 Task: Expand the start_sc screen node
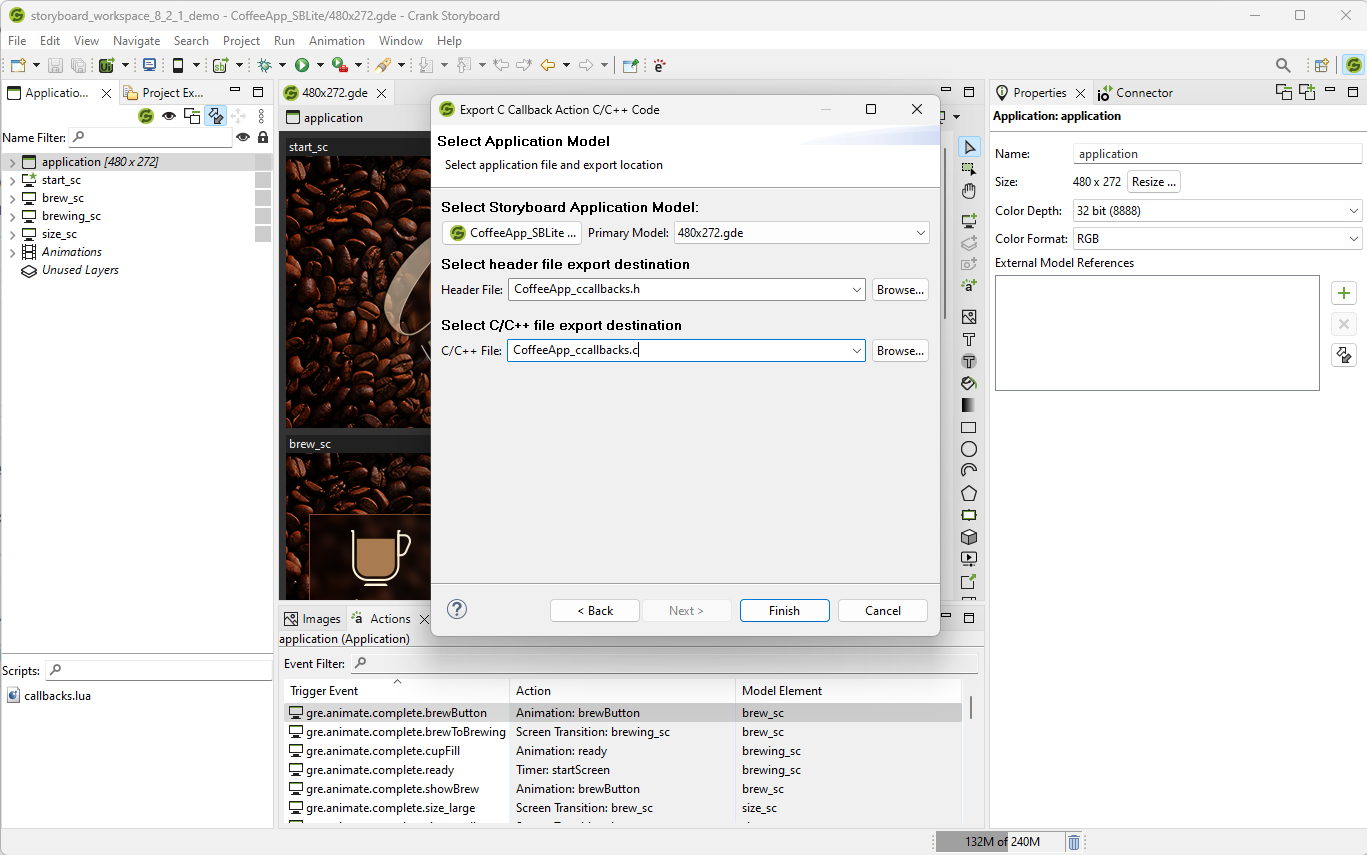coord(12,180)
